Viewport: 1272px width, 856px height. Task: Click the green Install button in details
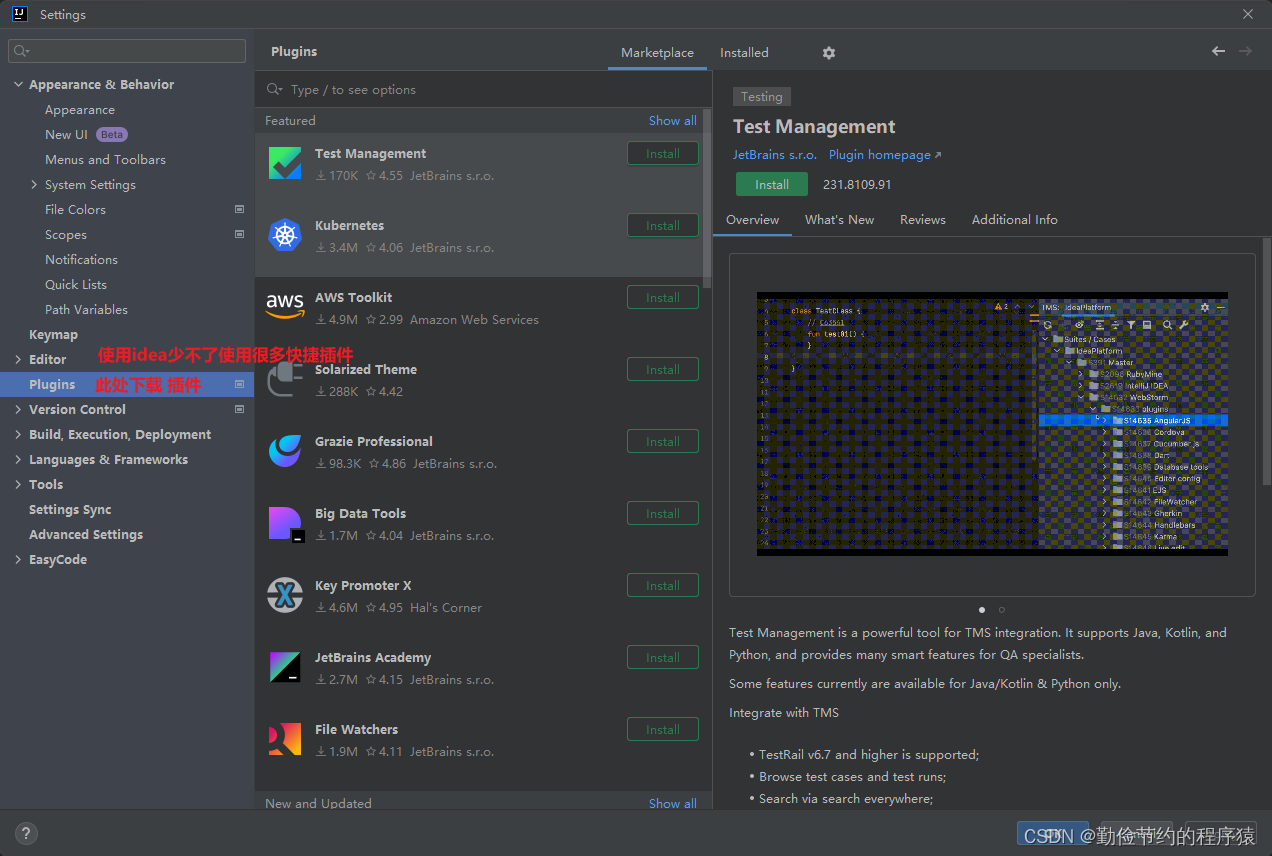772,185
